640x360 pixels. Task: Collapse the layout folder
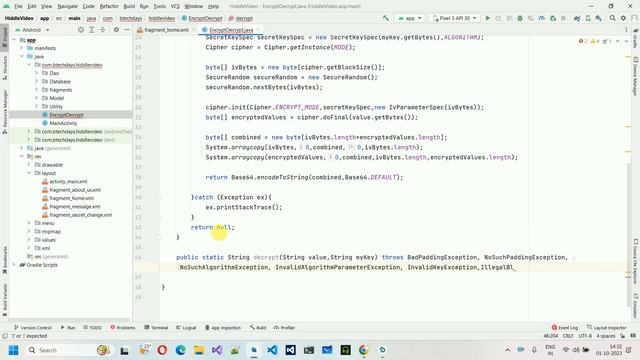pyautogui.click(x=29, y=173)
